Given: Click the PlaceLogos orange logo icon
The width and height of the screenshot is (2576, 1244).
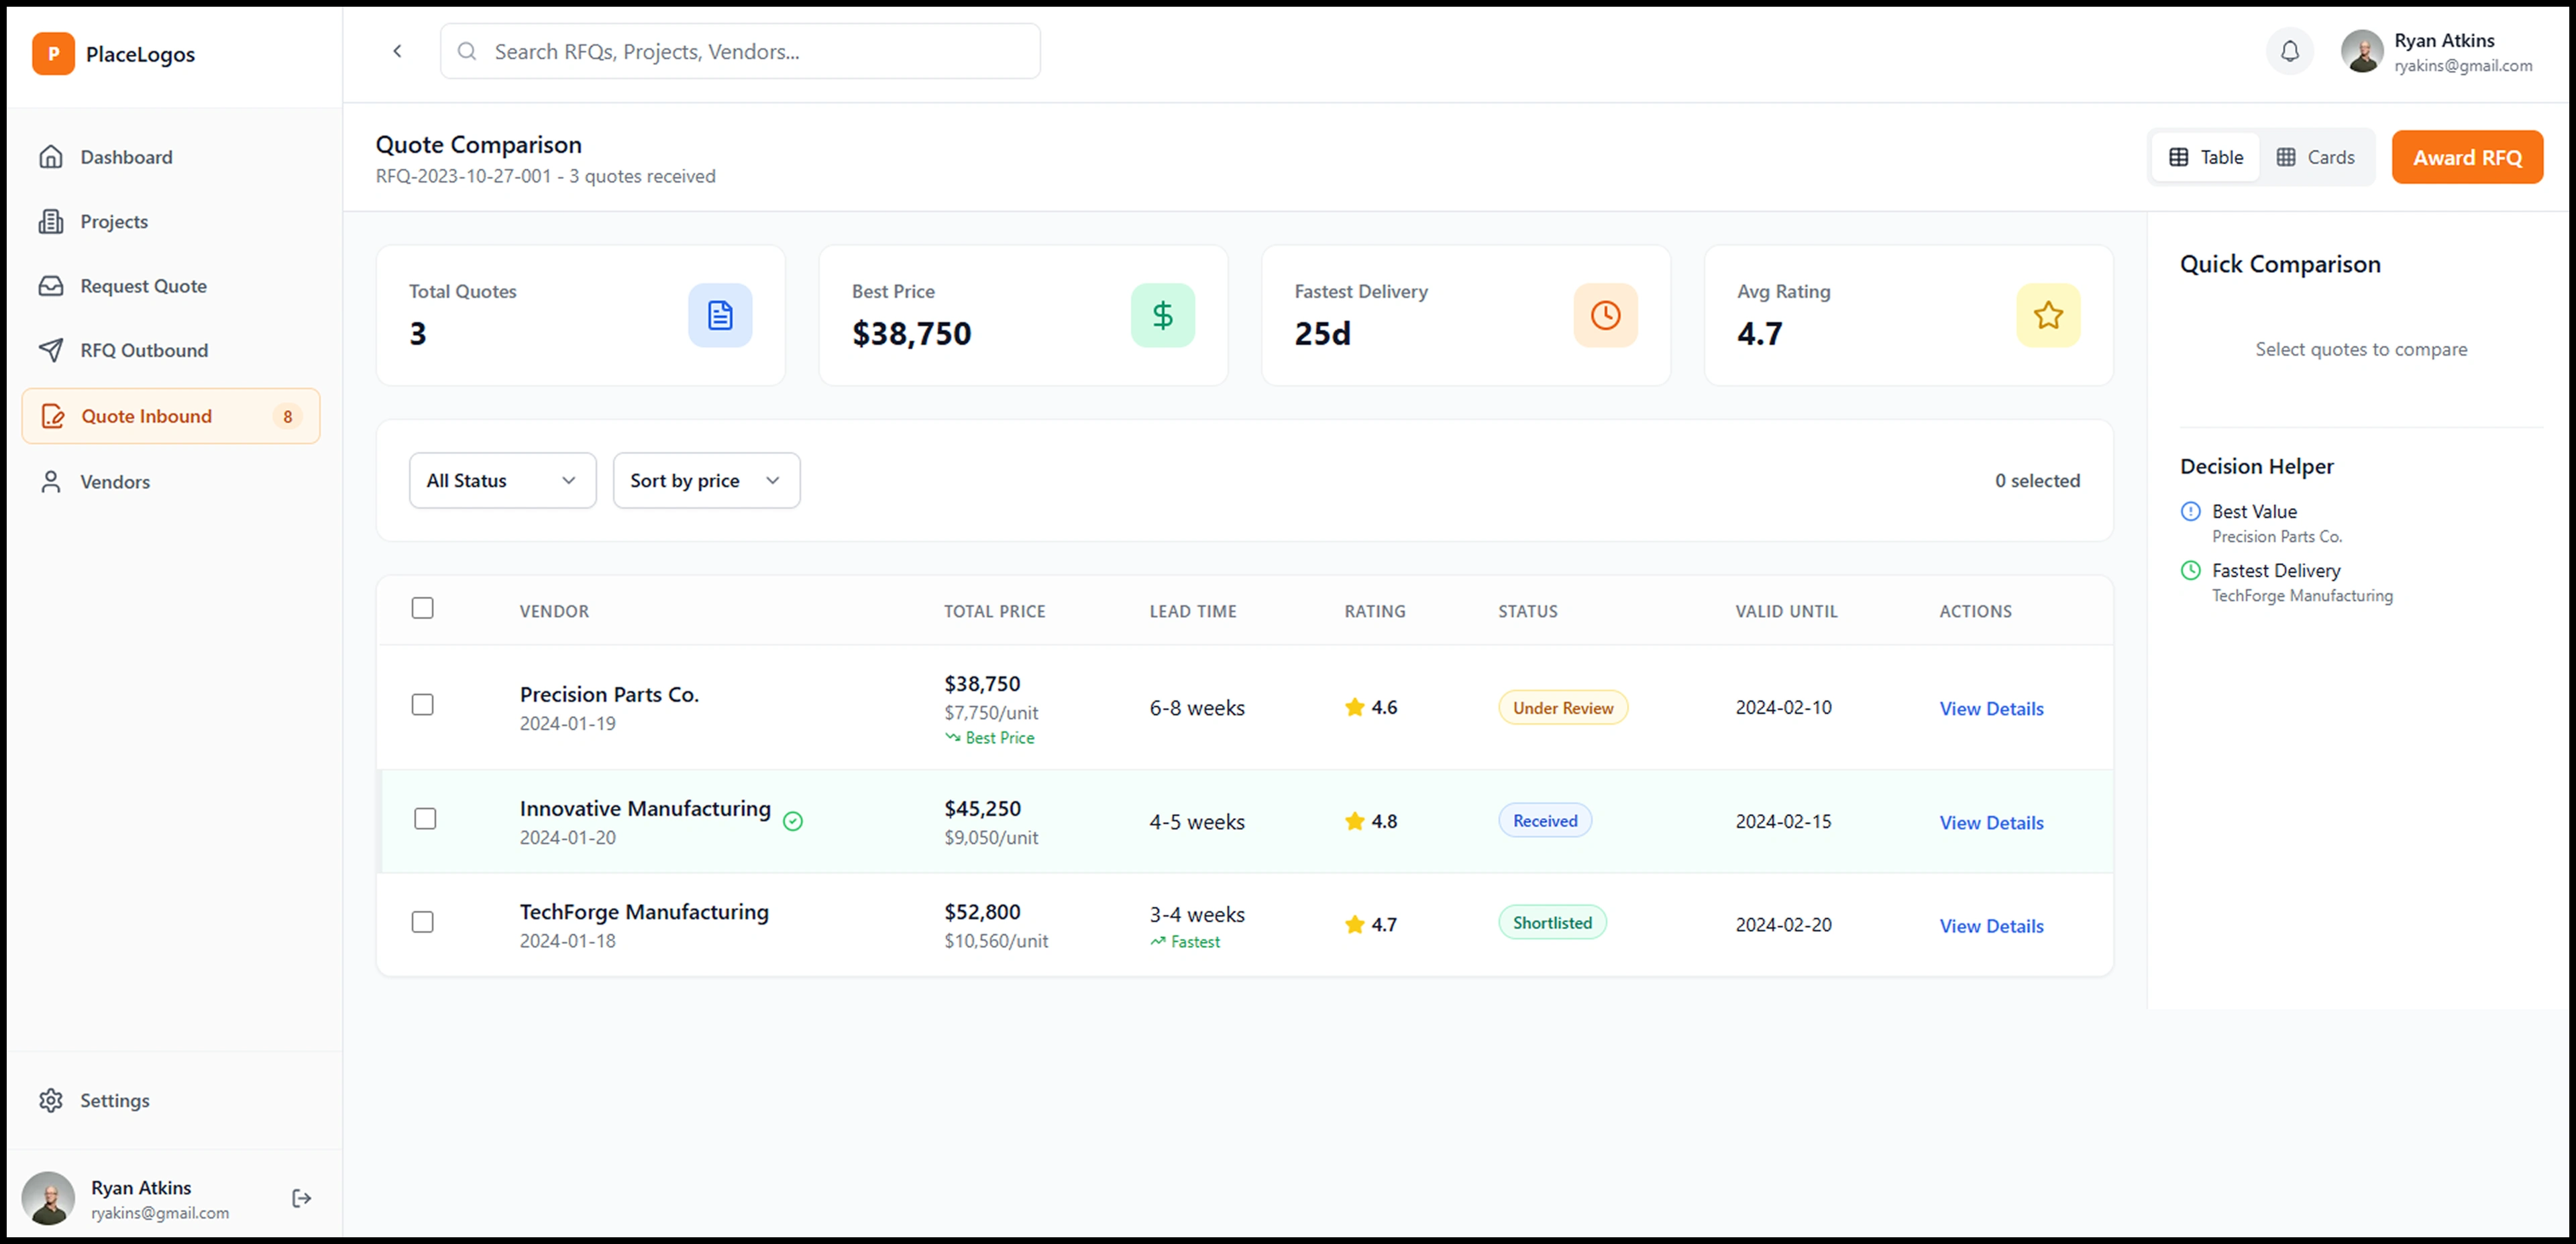Looking at the screenshot, I should pyautogui.click(x=53, y=54).
